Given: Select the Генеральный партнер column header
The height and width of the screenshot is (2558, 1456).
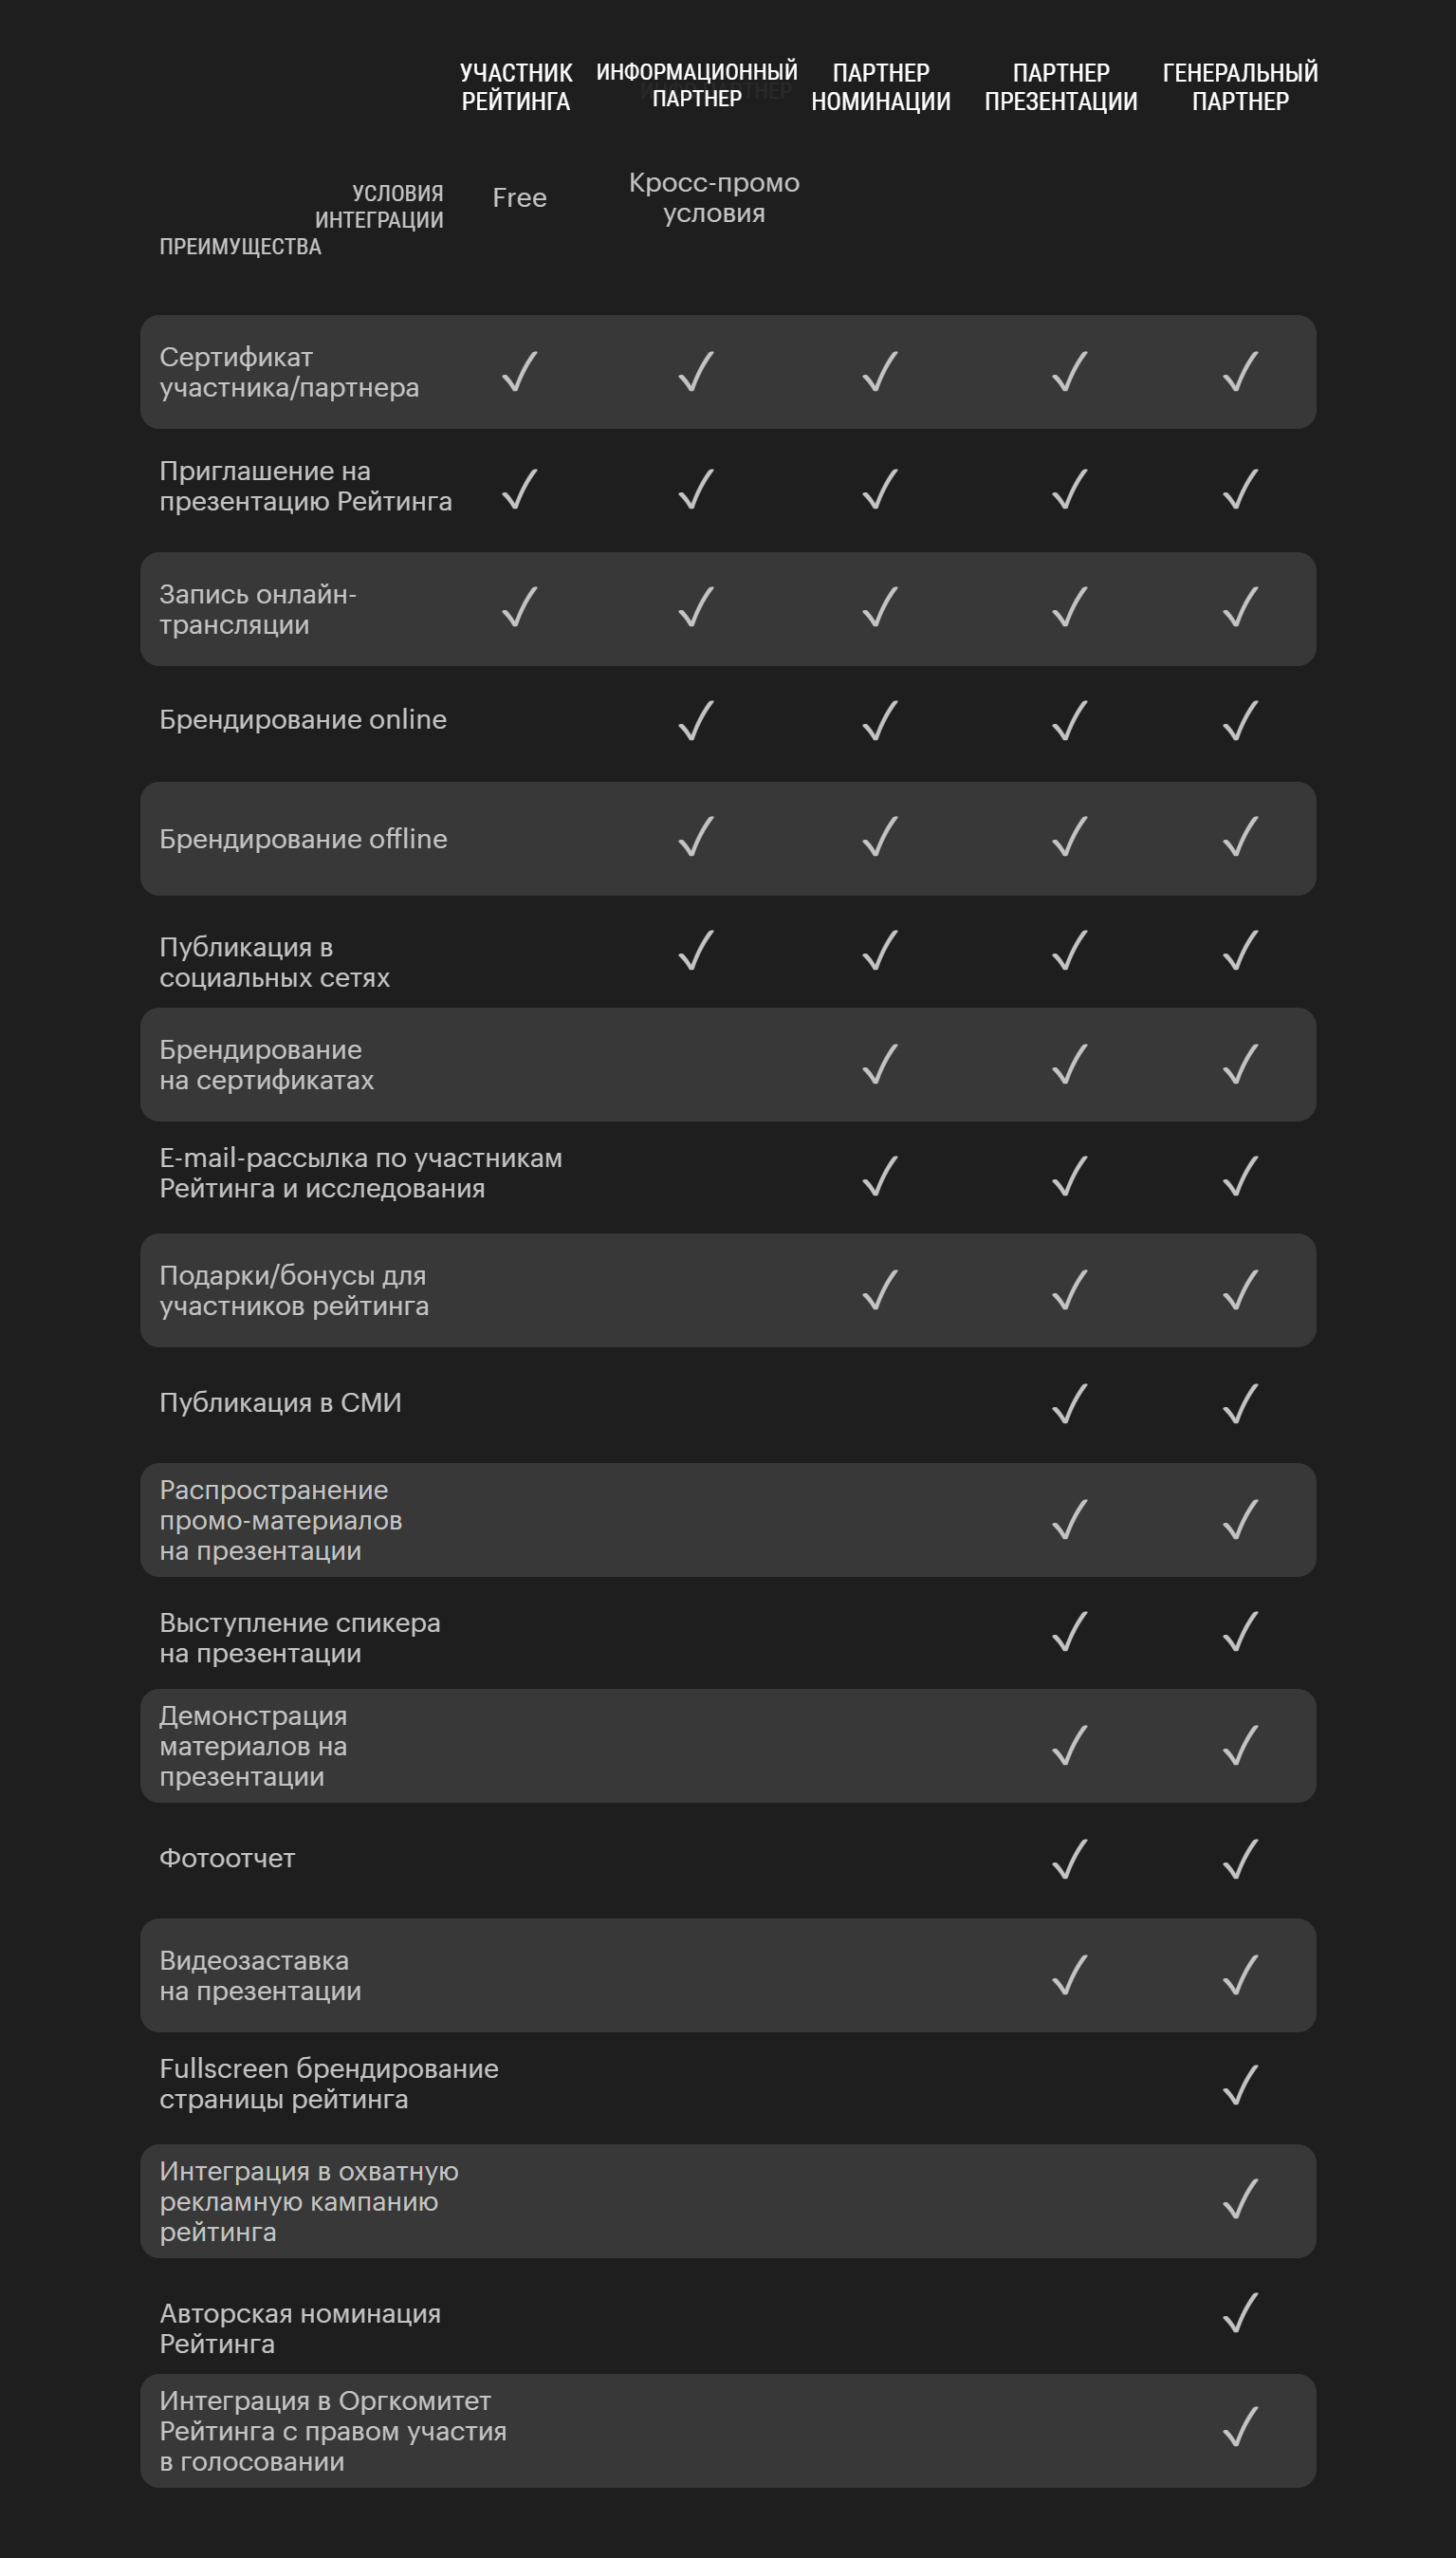Looking at the screenshot, I should [x=1240, y=87].
